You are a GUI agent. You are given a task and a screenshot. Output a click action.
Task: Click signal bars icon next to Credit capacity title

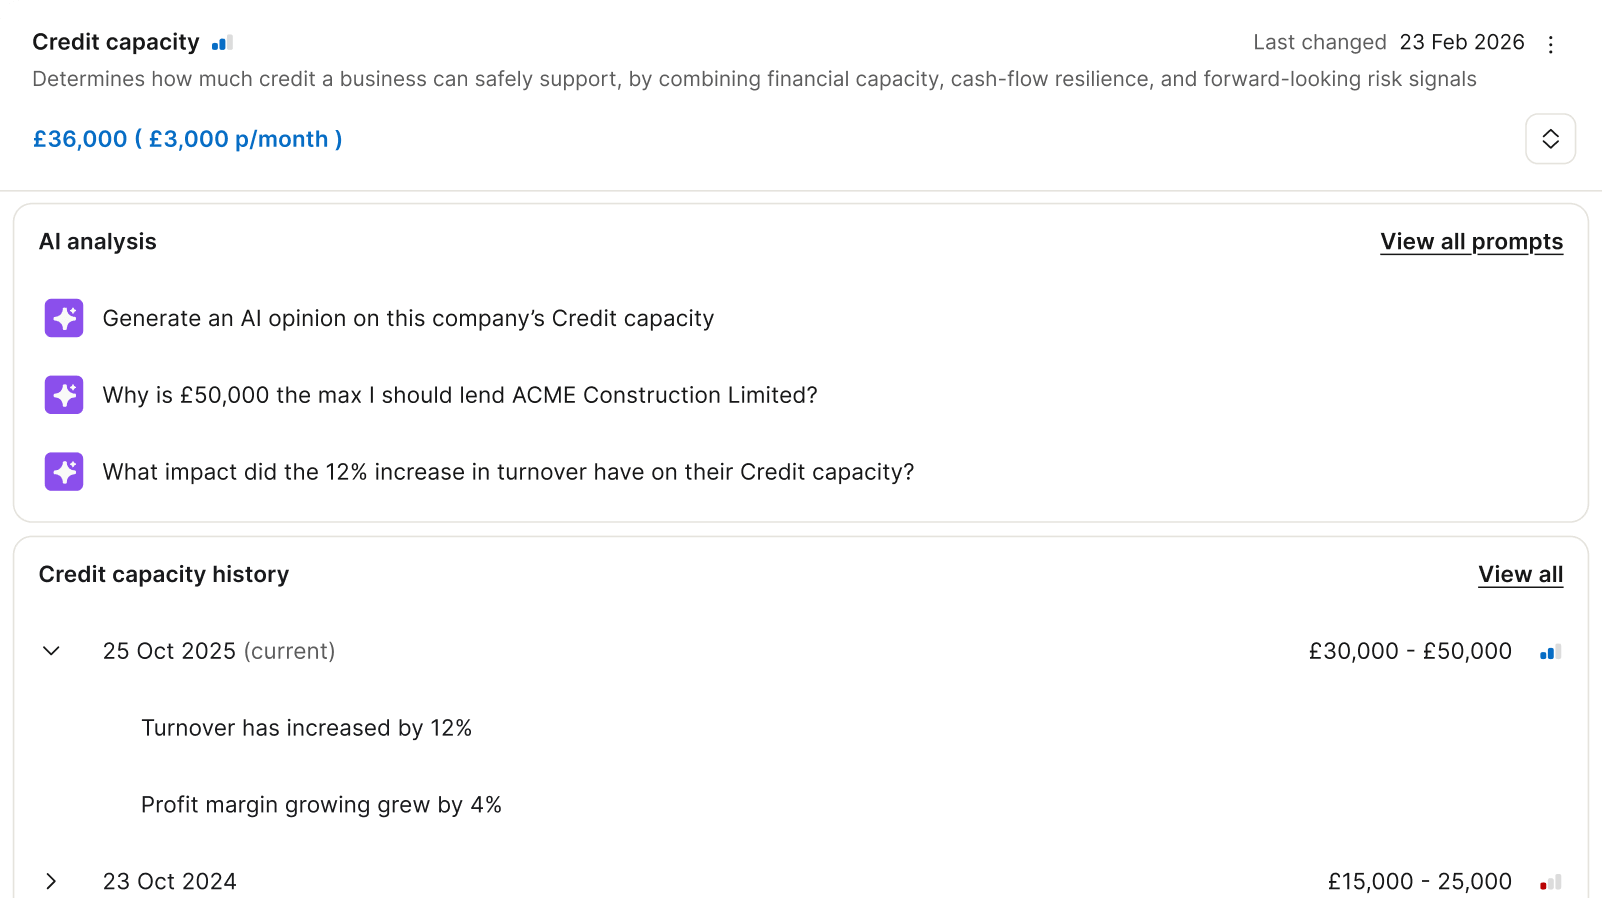222,43
